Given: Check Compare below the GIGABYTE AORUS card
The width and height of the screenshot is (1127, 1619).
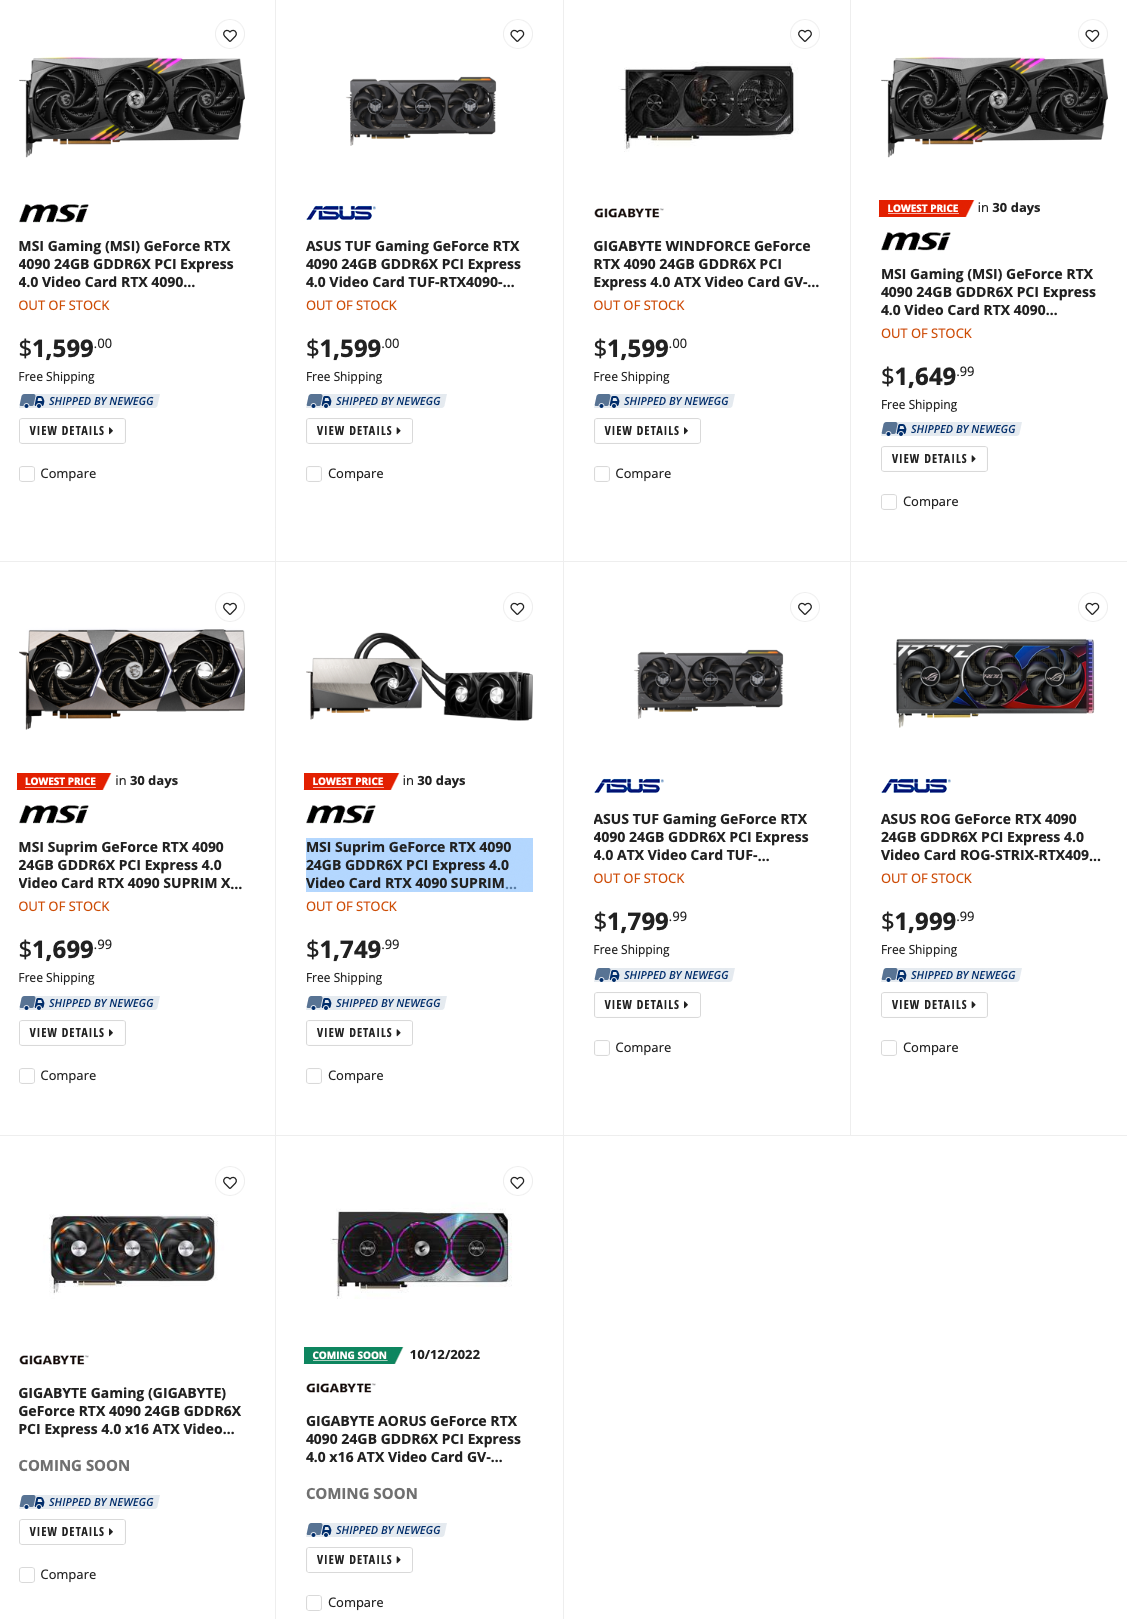Looking at the screenshot, I should [314, 1601].
